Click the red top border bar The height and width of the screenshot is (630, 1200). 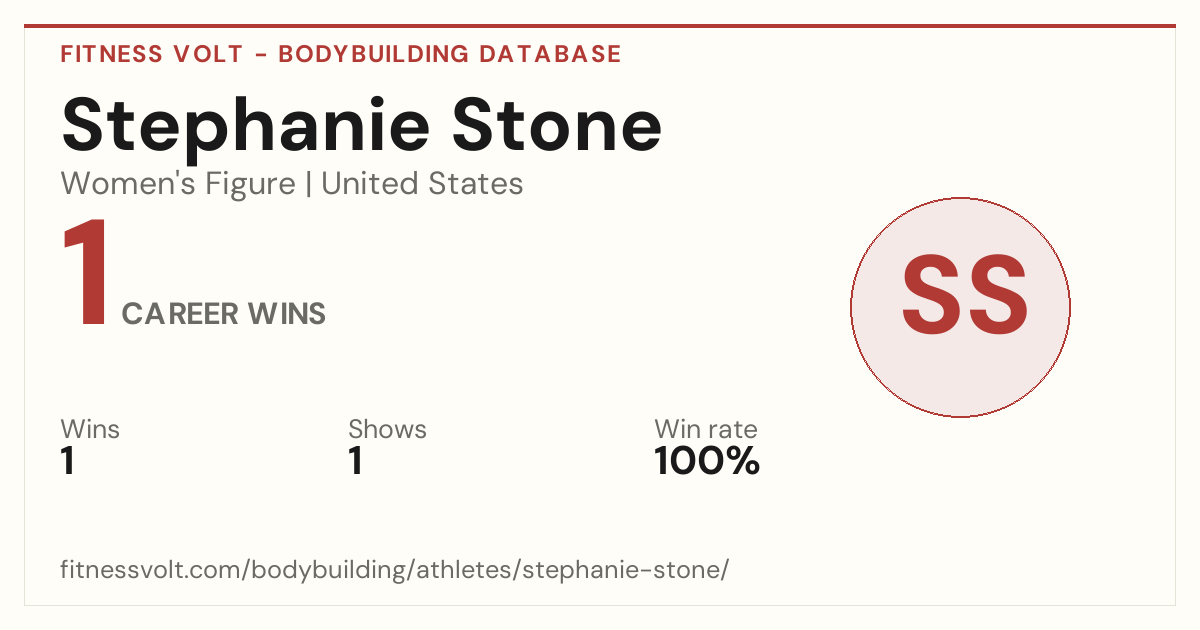click(600, 26)
